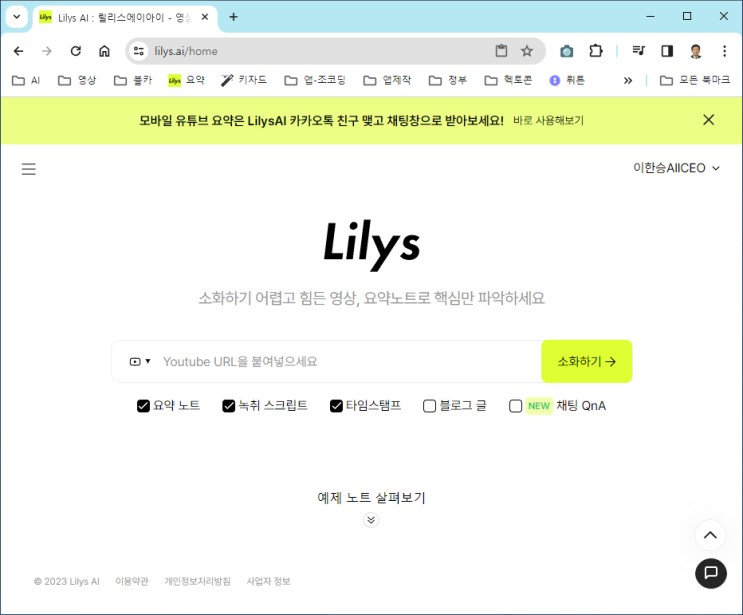This screenshot has height=615, width=743.
Task: Open the chat support bubble
Action: click(711, 573)
